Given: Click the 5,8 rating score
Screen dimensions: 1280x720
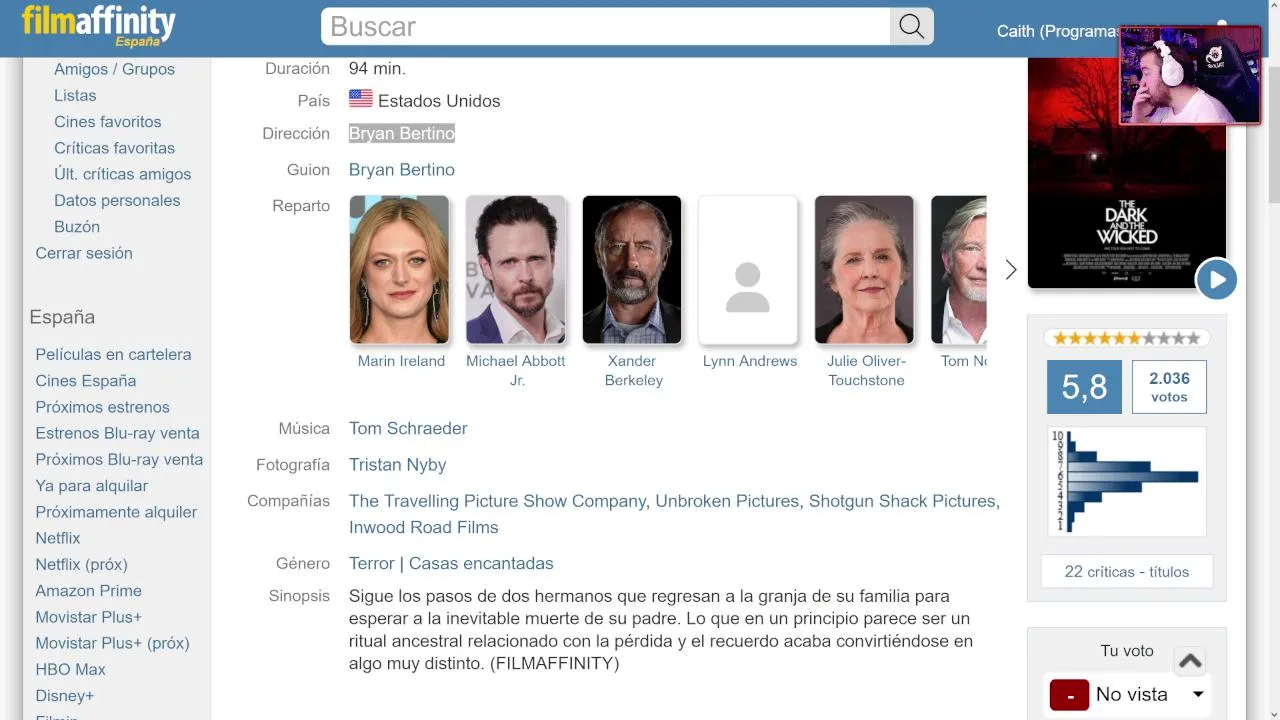Looking at the screenshot, I should point(1084,387).
